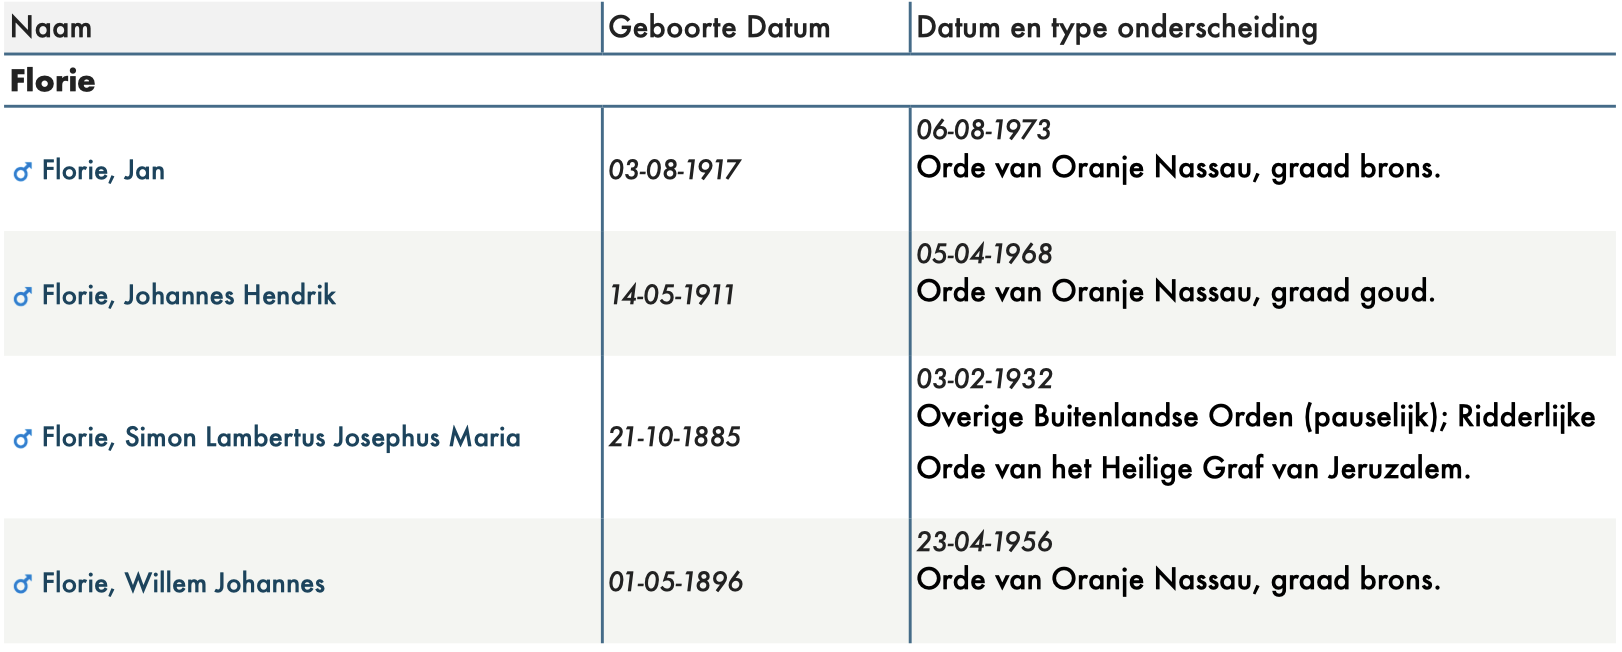Click birth date 03-08-1917
Viewport: 1622px width, 652px height.
click(674, 170)
